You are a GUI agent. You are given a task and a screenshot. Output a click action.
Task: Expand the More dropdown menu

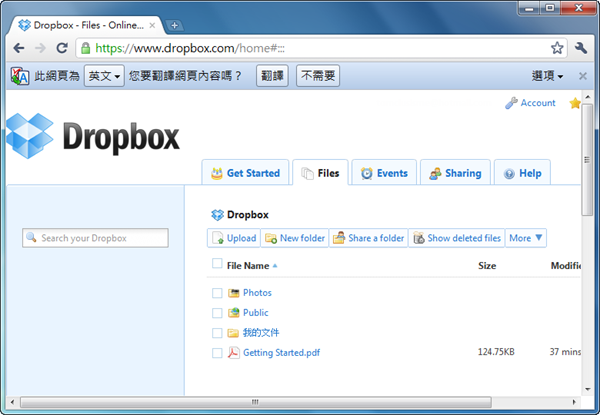pyautogui.click(x=525, y=238)
